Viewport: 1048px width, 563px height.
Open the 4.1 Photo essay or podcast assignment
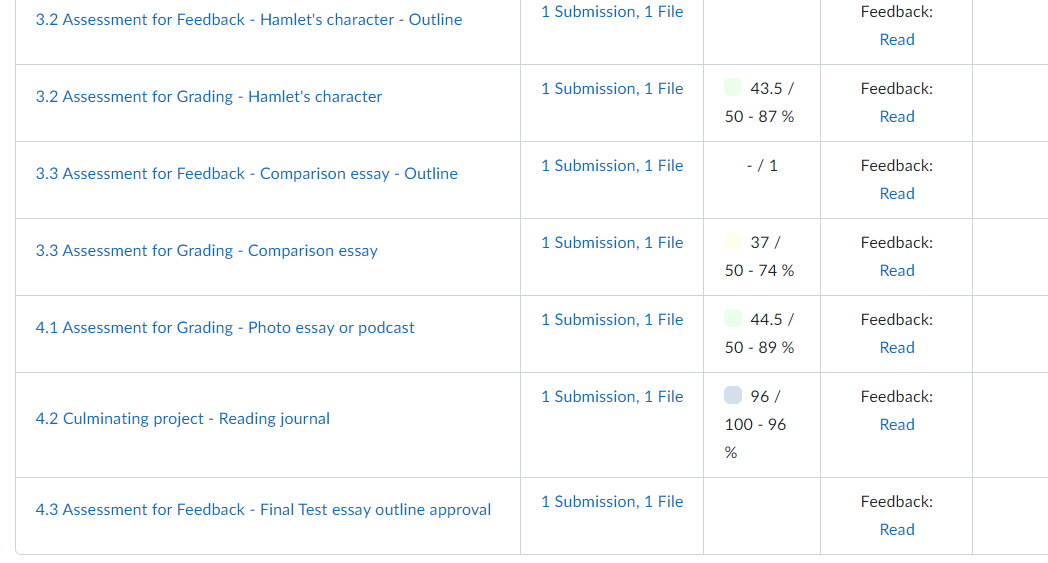[x=225, y=328]
